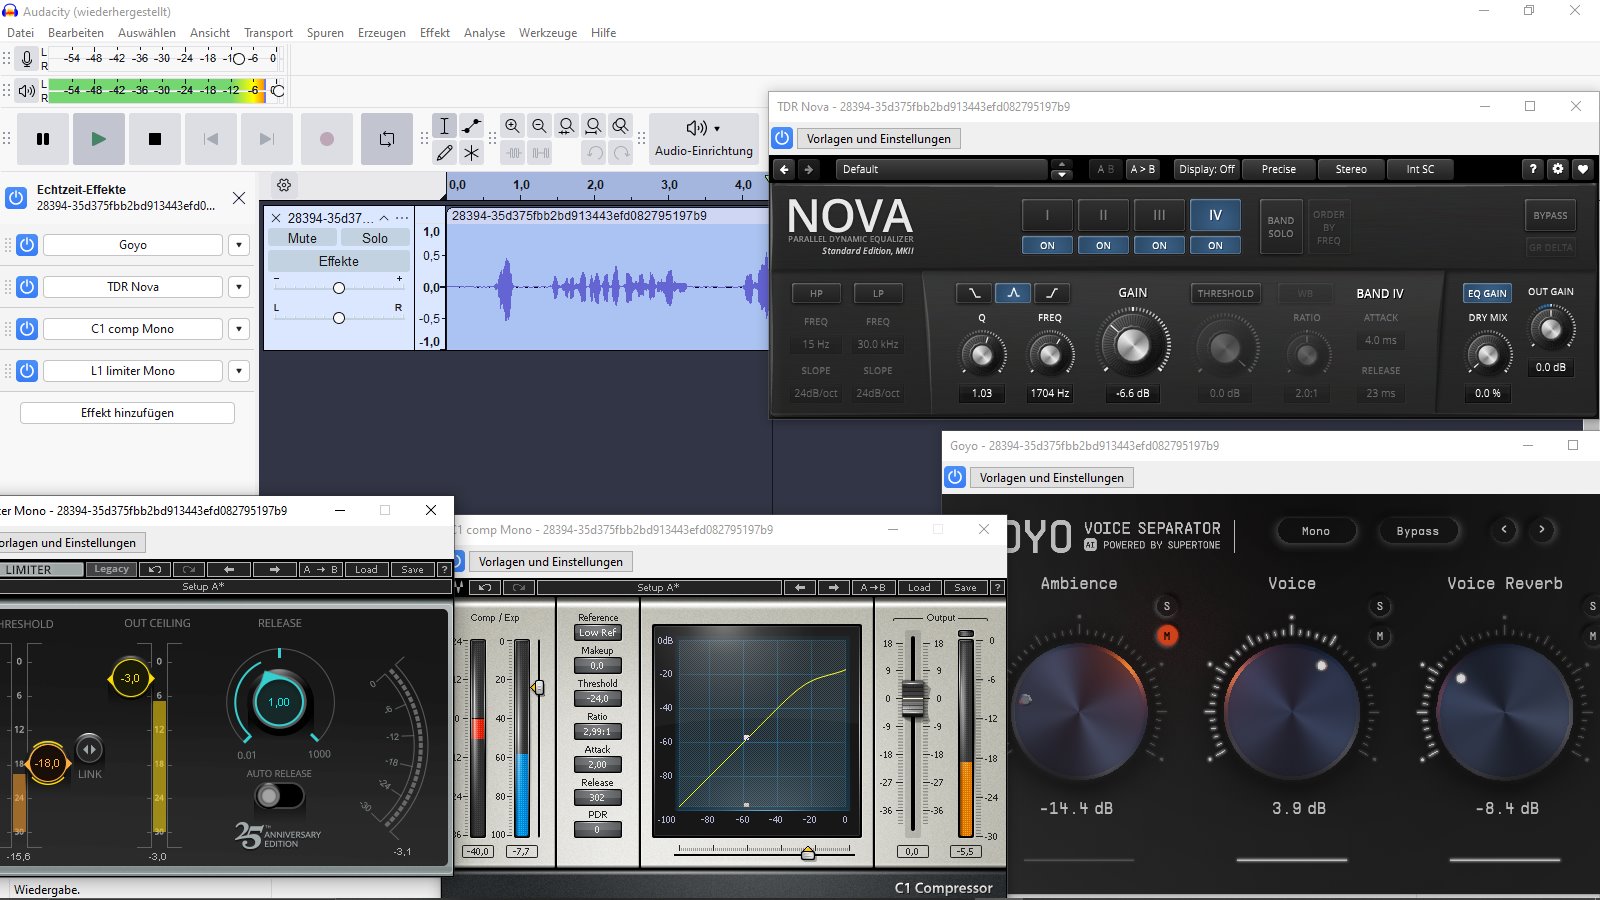Click the green Play button
The width and height of the screenshot is (1600, 900).
99,139
